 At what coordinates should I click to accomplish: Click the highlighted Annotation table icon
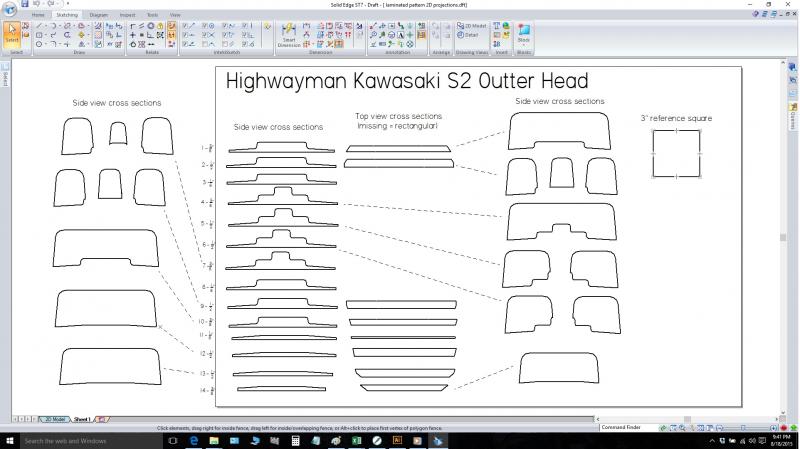(421, 35)
